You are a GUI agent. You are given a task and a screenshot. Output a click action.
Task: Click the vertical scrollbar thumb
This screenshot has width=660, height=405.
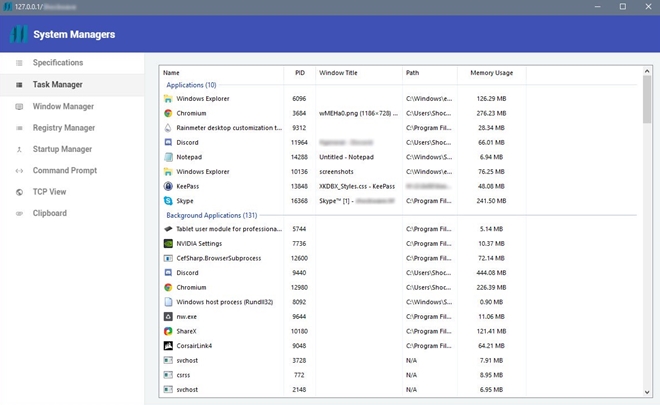point(647,100)
